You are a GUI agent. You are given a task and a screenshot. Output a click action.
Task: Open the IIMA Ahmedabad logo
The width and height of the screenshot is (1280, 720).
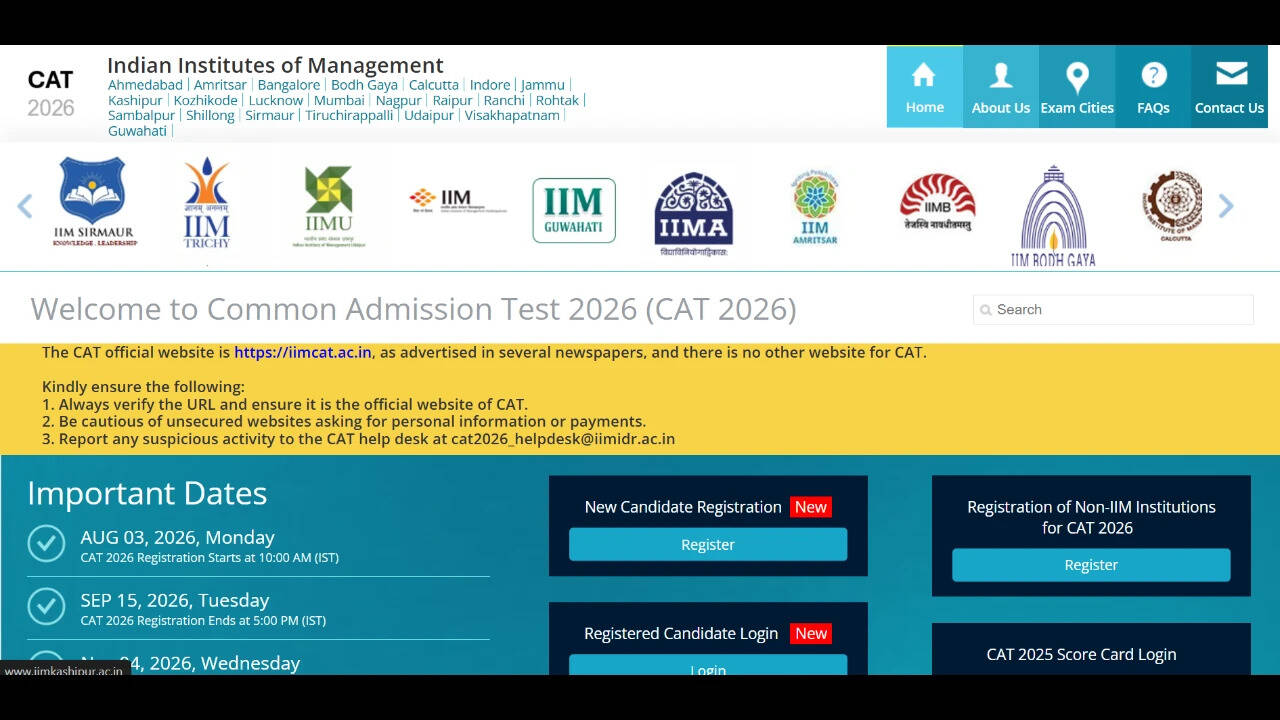[x=694, y=214]
